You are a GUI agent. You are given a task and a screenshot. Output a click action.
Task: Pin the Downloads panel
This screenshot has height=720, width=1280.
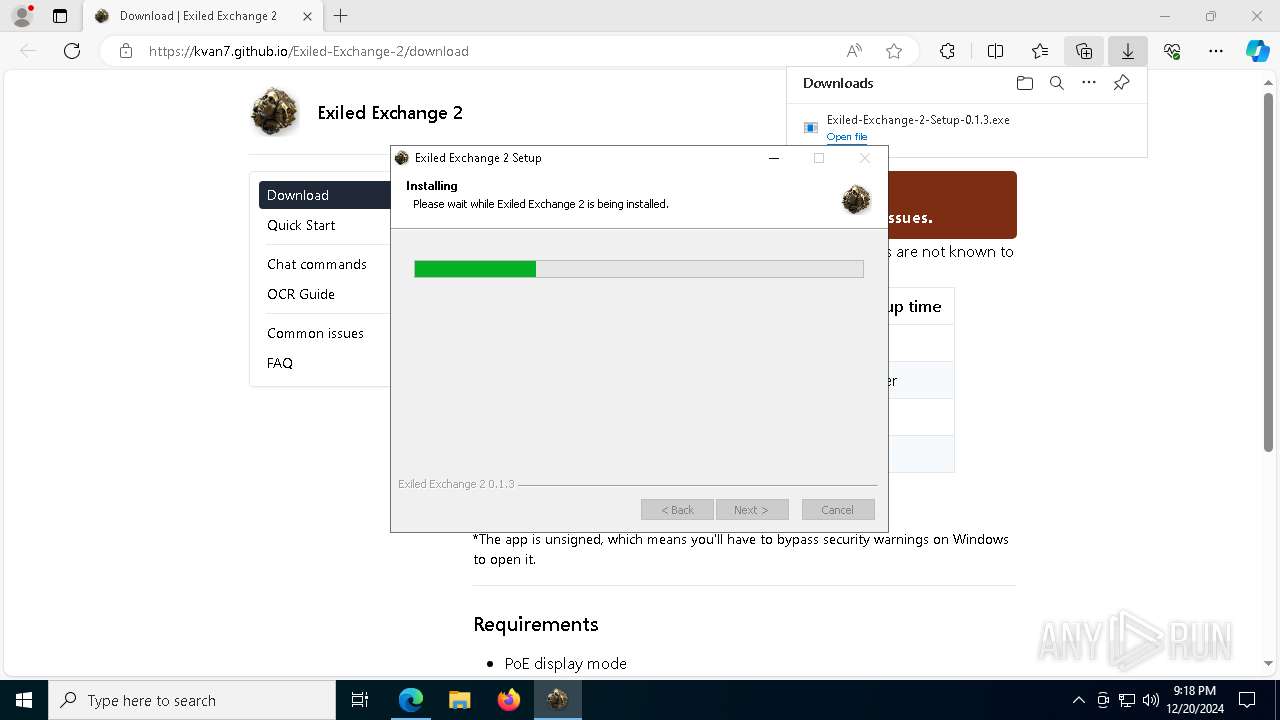[1122, 83]
